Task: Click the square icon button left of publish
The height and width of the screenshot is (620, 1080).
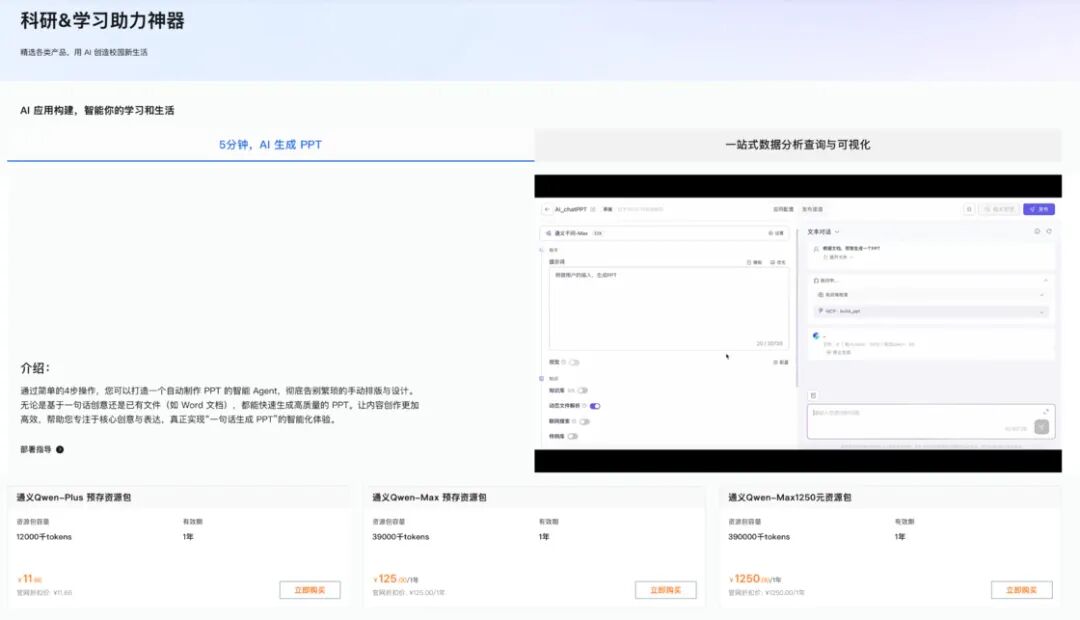Action: pos(968,209)
